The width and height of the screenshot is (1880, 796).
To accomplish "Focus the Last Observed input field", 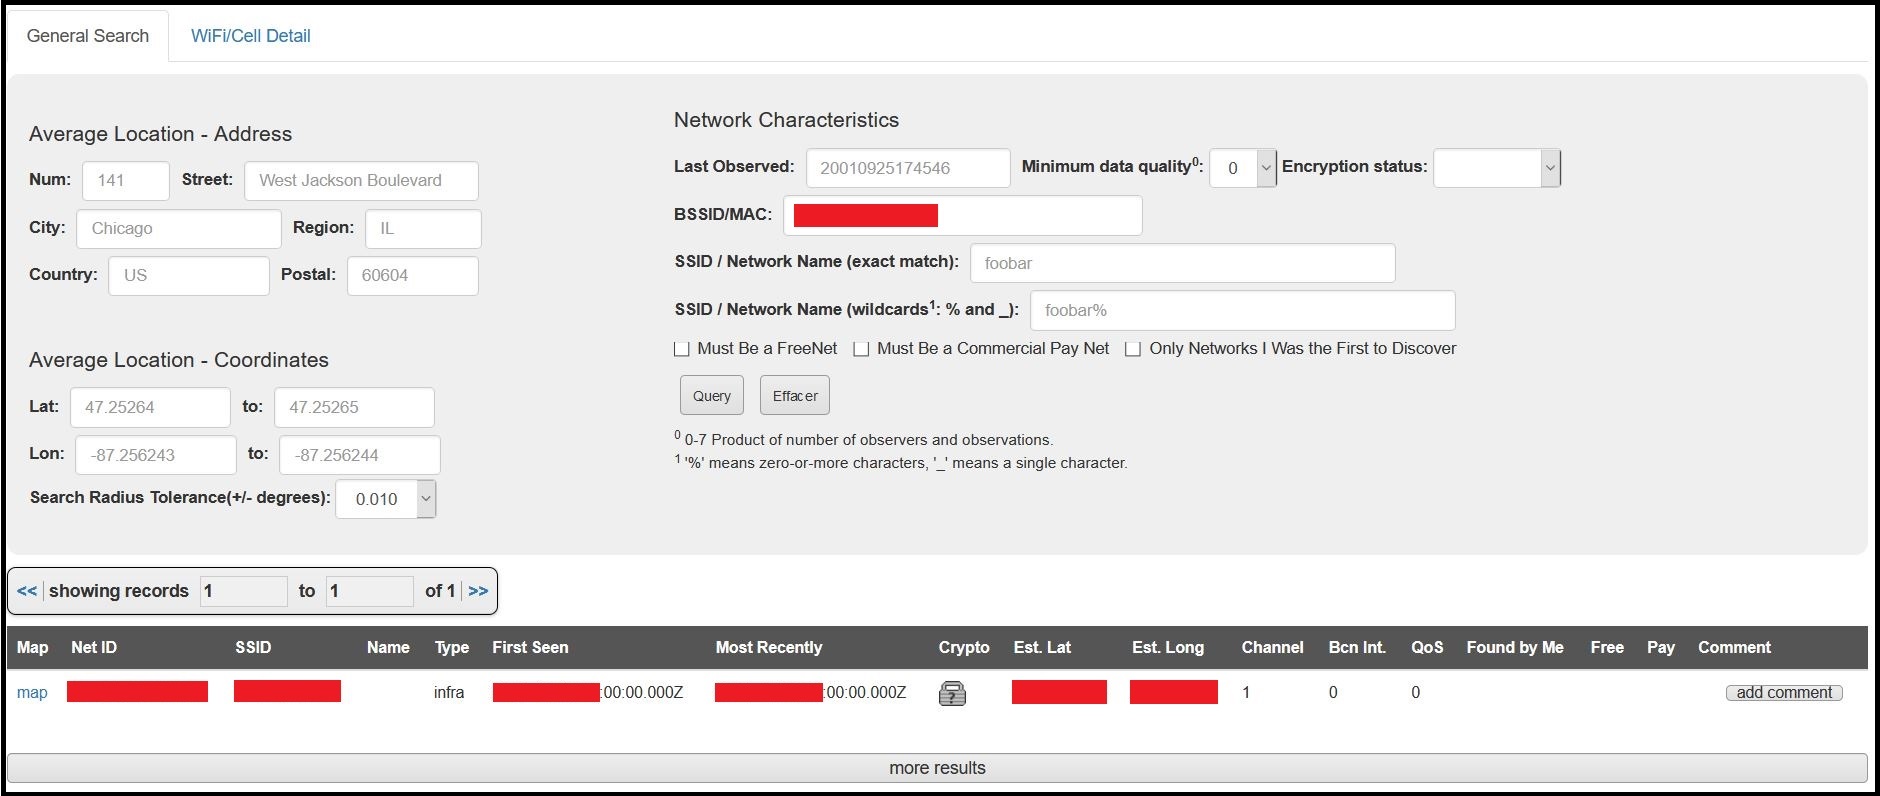I will (x=908, y=168).
